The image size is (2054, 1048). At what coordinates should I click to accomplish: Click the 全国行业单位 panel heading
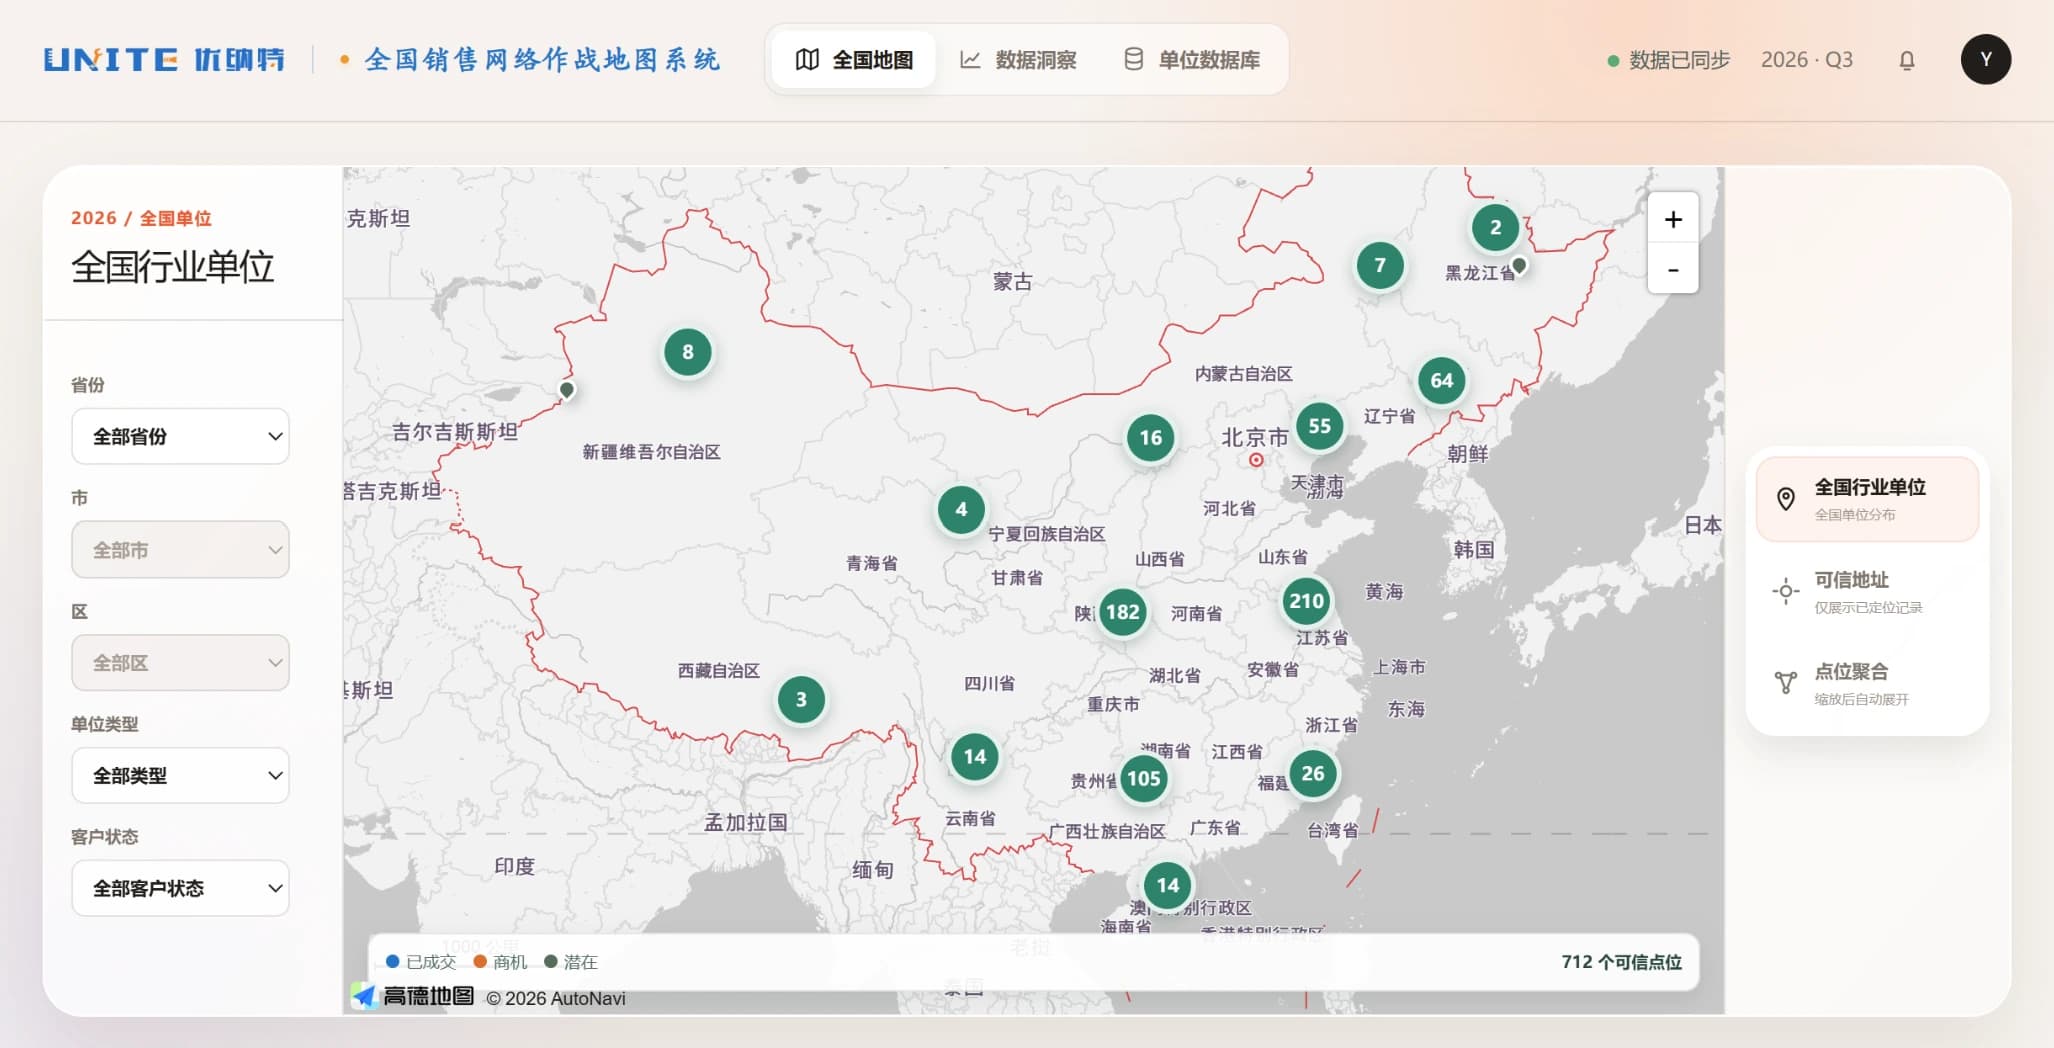tap(173, 267)
